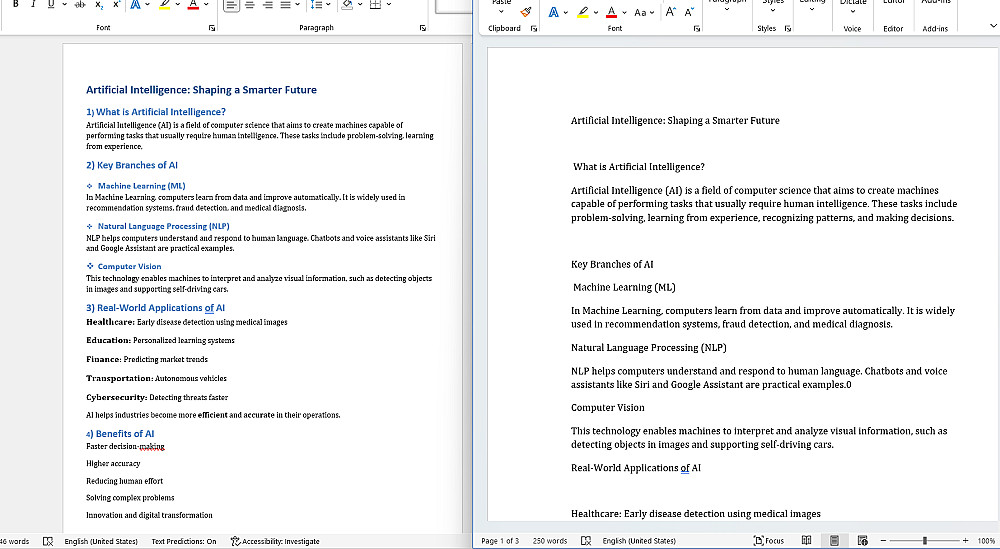Viewport: 1000px width, 549px height.
Task: Open font color dropdown in left window
Action: point(205,4)
